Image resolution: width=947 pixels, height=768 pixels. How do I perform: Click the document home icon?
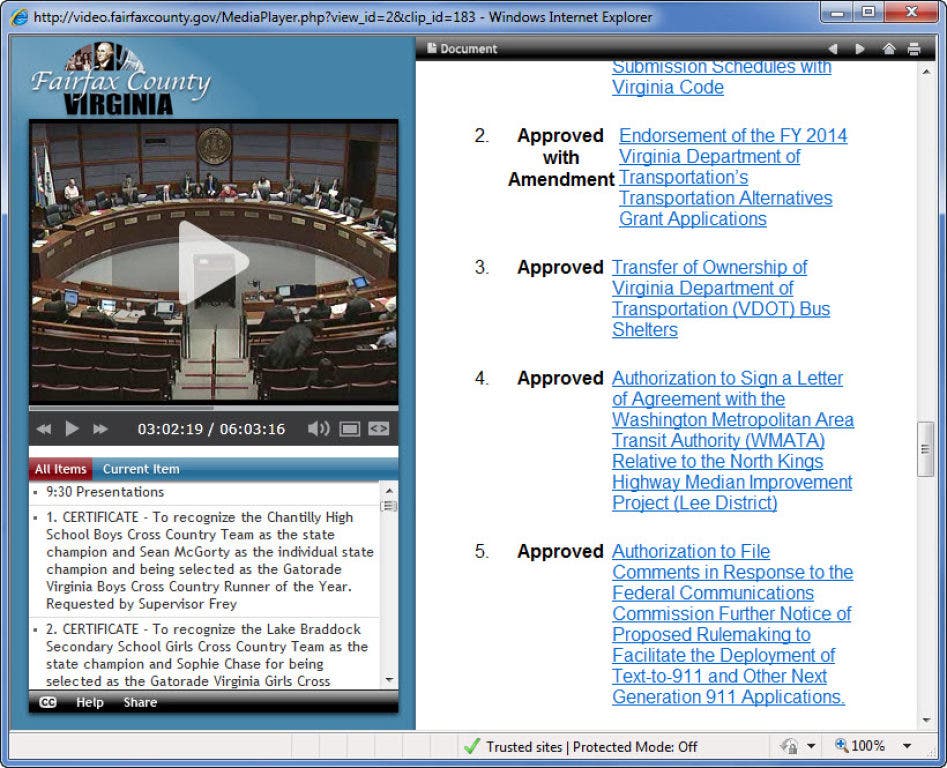pos(888,49)
